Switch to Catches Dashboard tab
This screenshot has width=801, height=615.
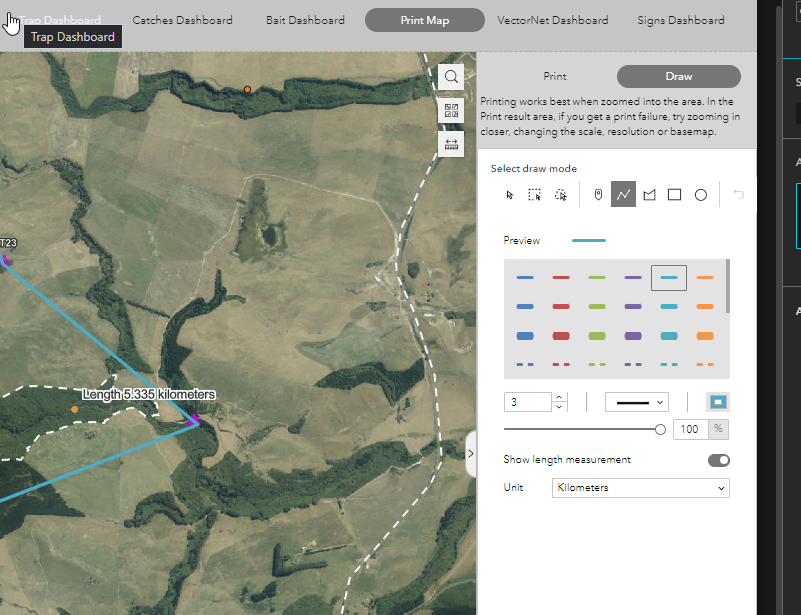[182, 20]
